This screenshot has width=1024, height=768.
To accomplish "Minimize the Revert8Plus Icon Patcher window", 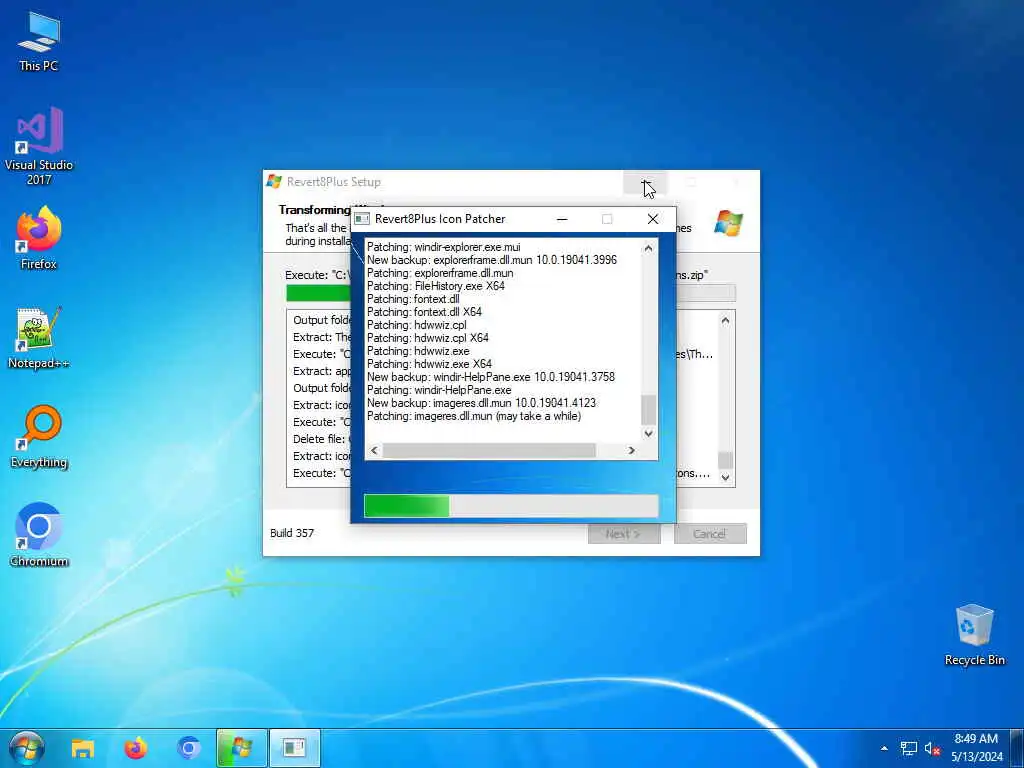I will [x=562, y=219].
